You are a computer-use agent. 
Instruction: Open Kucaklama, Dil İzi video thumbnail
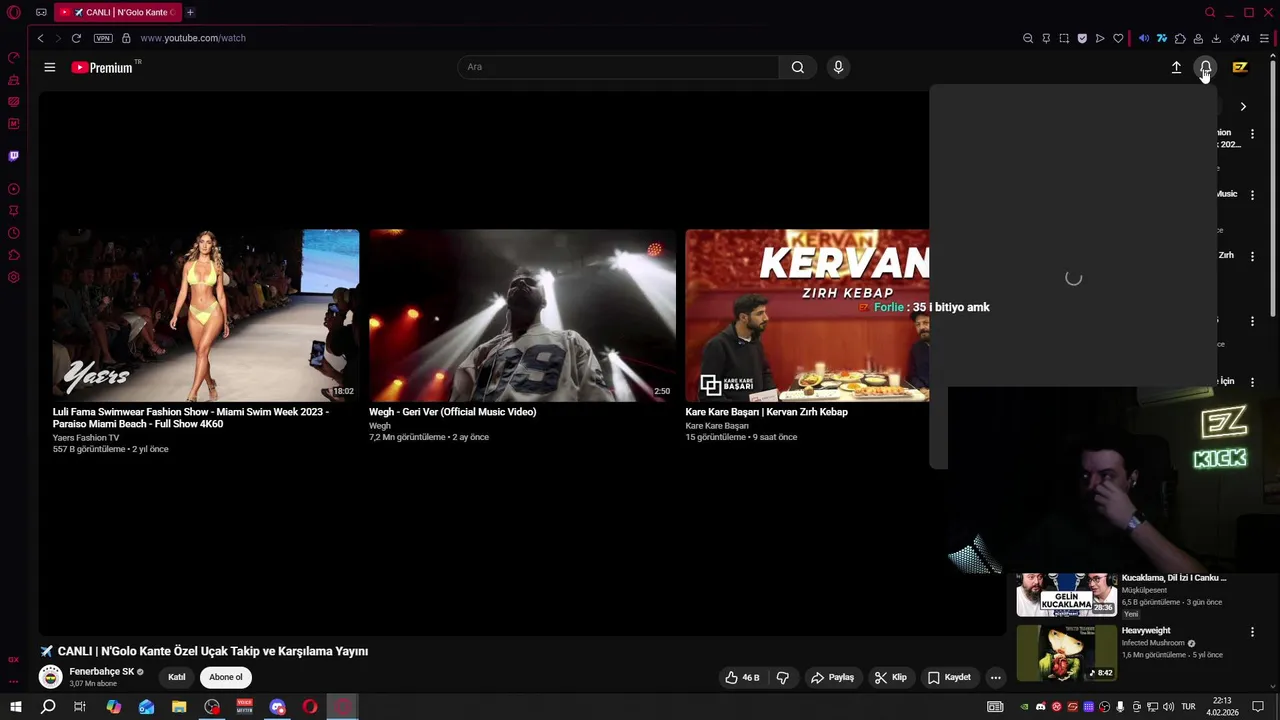coord(1066,594)
